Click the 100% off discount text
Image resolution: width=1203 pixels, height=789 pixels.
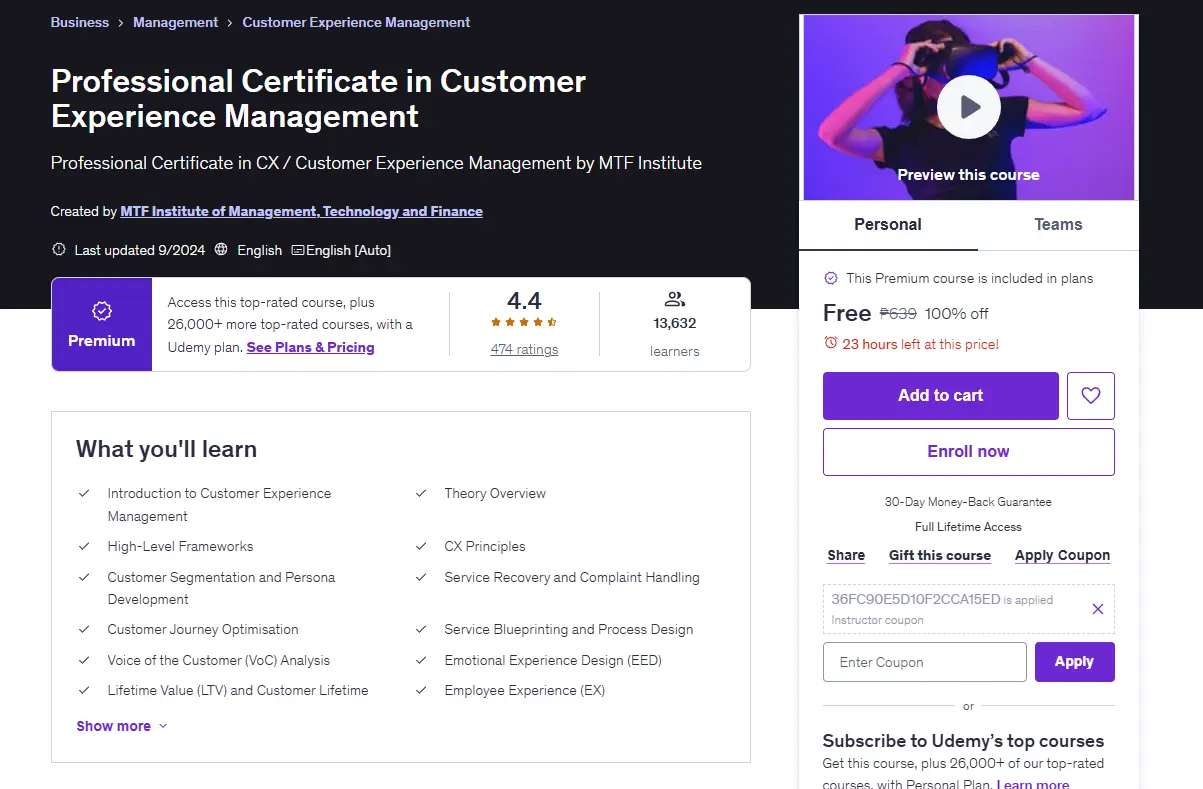pos(956,313)
